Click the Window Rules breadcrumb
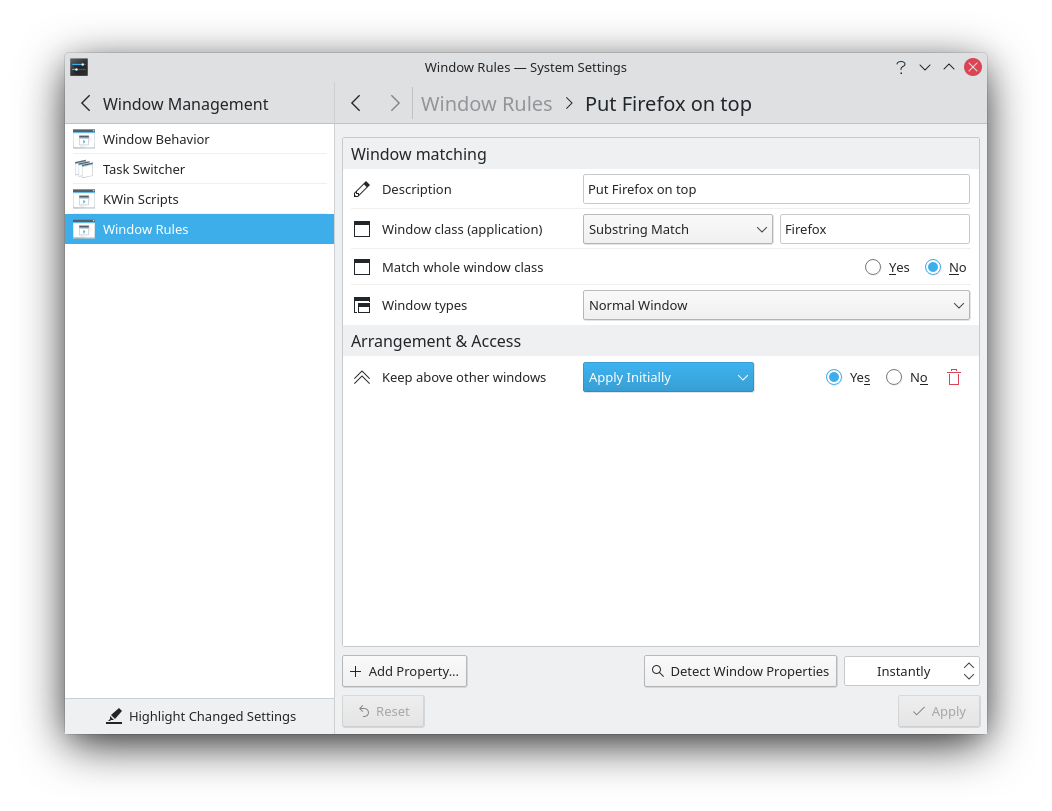Screen dimensions: 1052x811 click(486, 104)
